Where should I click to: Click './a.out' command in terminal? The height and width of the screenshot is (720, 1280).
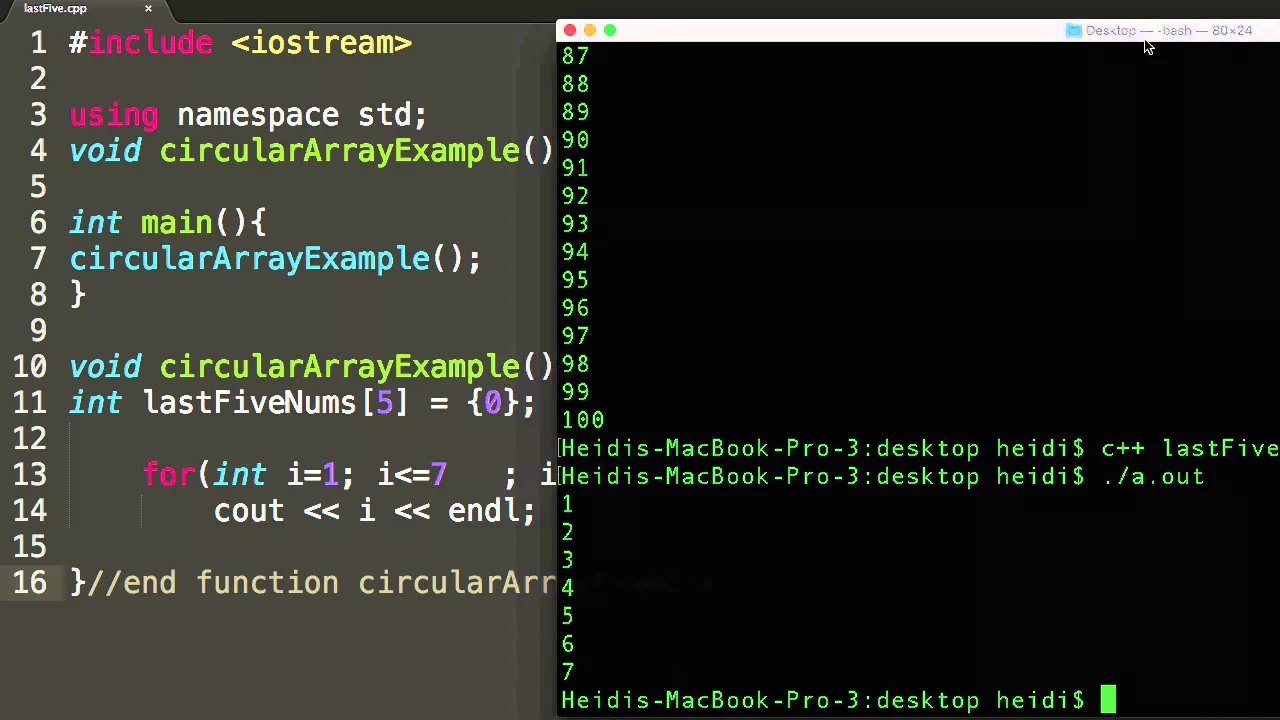pyautogui.click(x=1154, y=477)
